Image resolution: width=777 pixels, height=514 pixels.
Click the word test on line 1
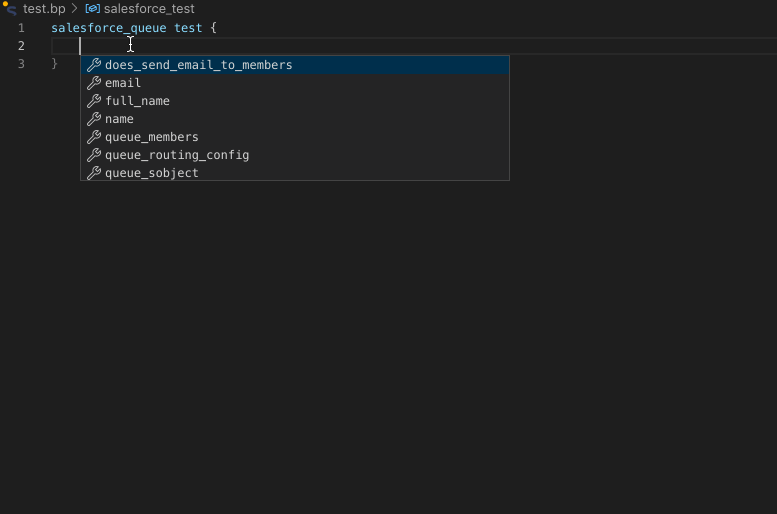coord(188,28)
